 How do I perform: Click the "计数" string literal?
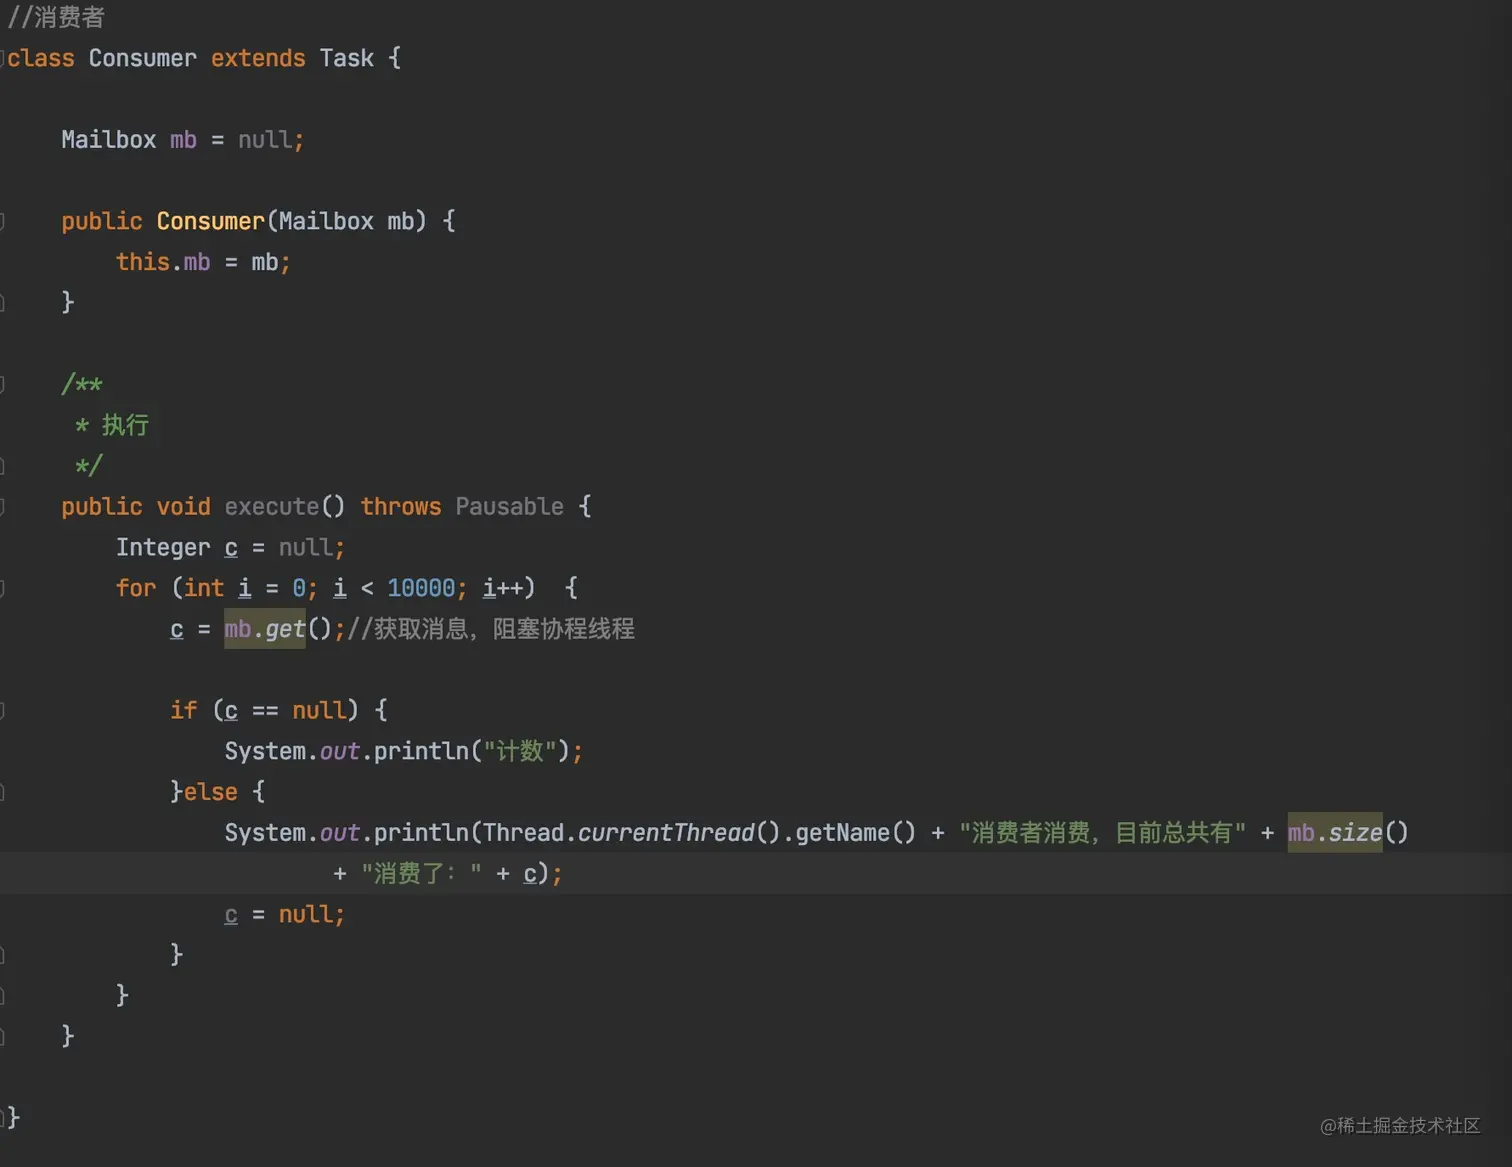[520, 751]
